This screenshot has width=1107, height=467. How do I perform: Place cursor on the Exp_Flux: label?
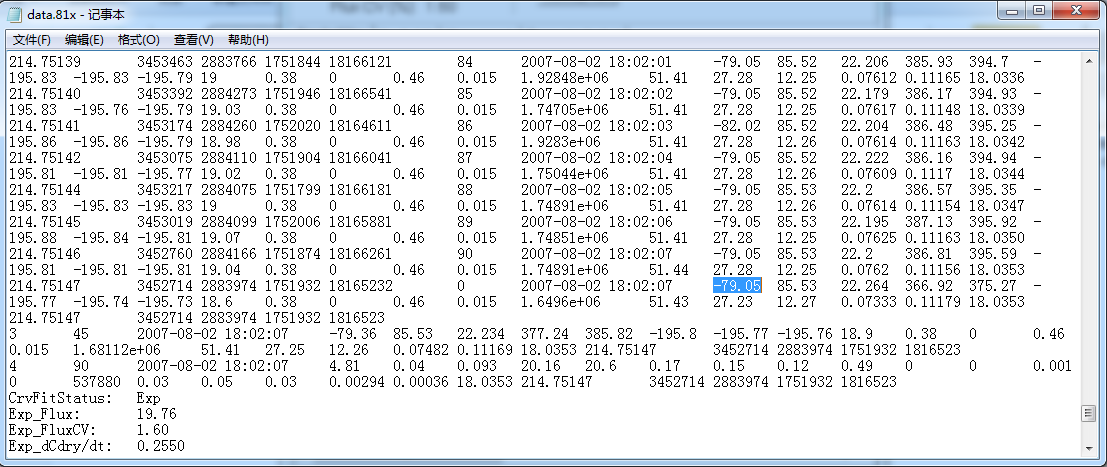(40, 413)
